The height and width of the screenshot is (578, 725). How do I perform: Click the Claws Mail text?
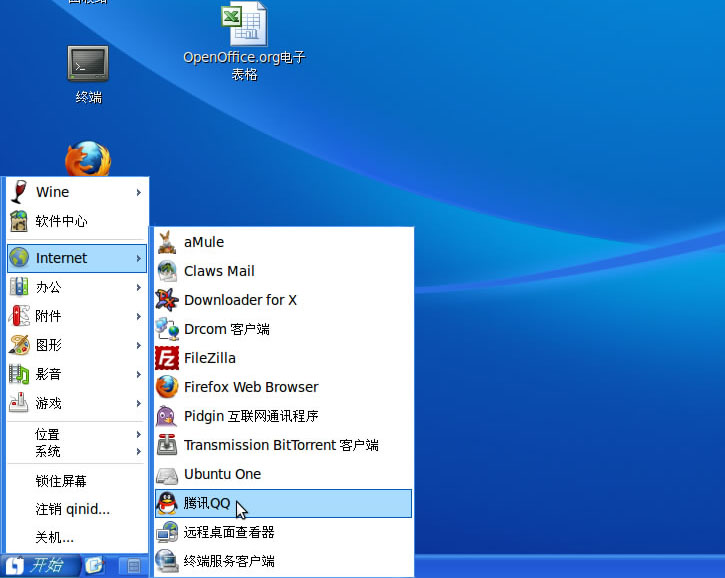(x=219, y=271)
